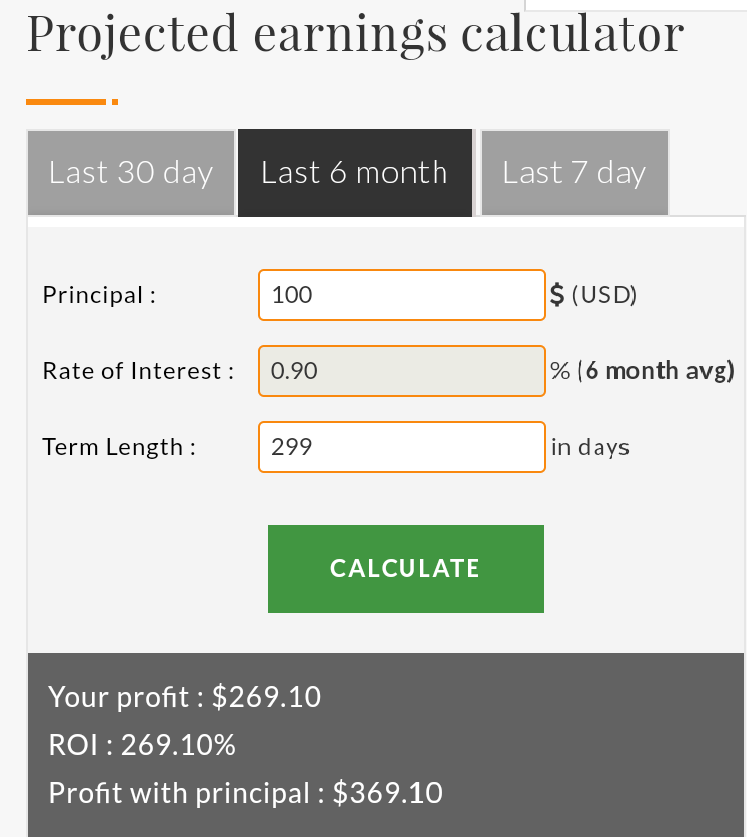This screenshot has height=837, width=747.
Task: Click the Principal label text
Action: coord(99,295)
